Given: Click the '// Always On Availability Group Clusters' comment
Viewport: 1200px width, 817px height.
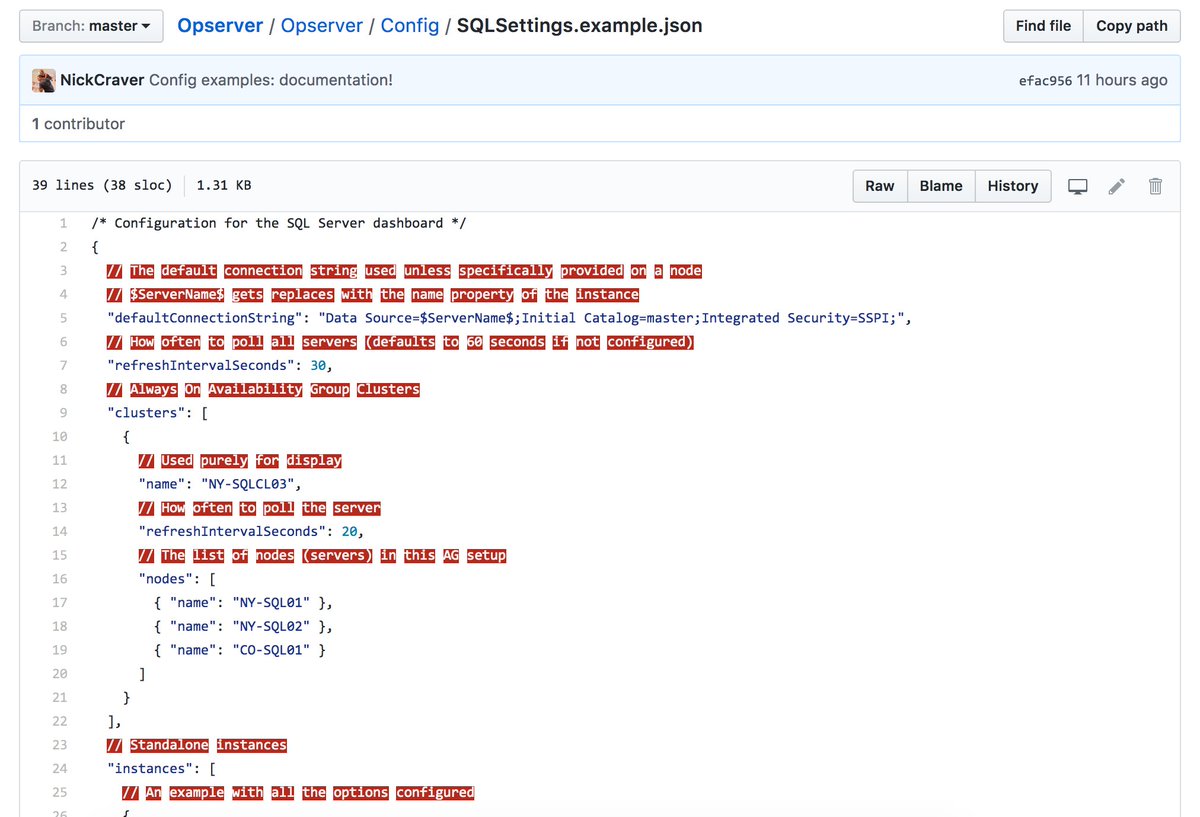Looking at the screenshot, I should click(263, 389).
